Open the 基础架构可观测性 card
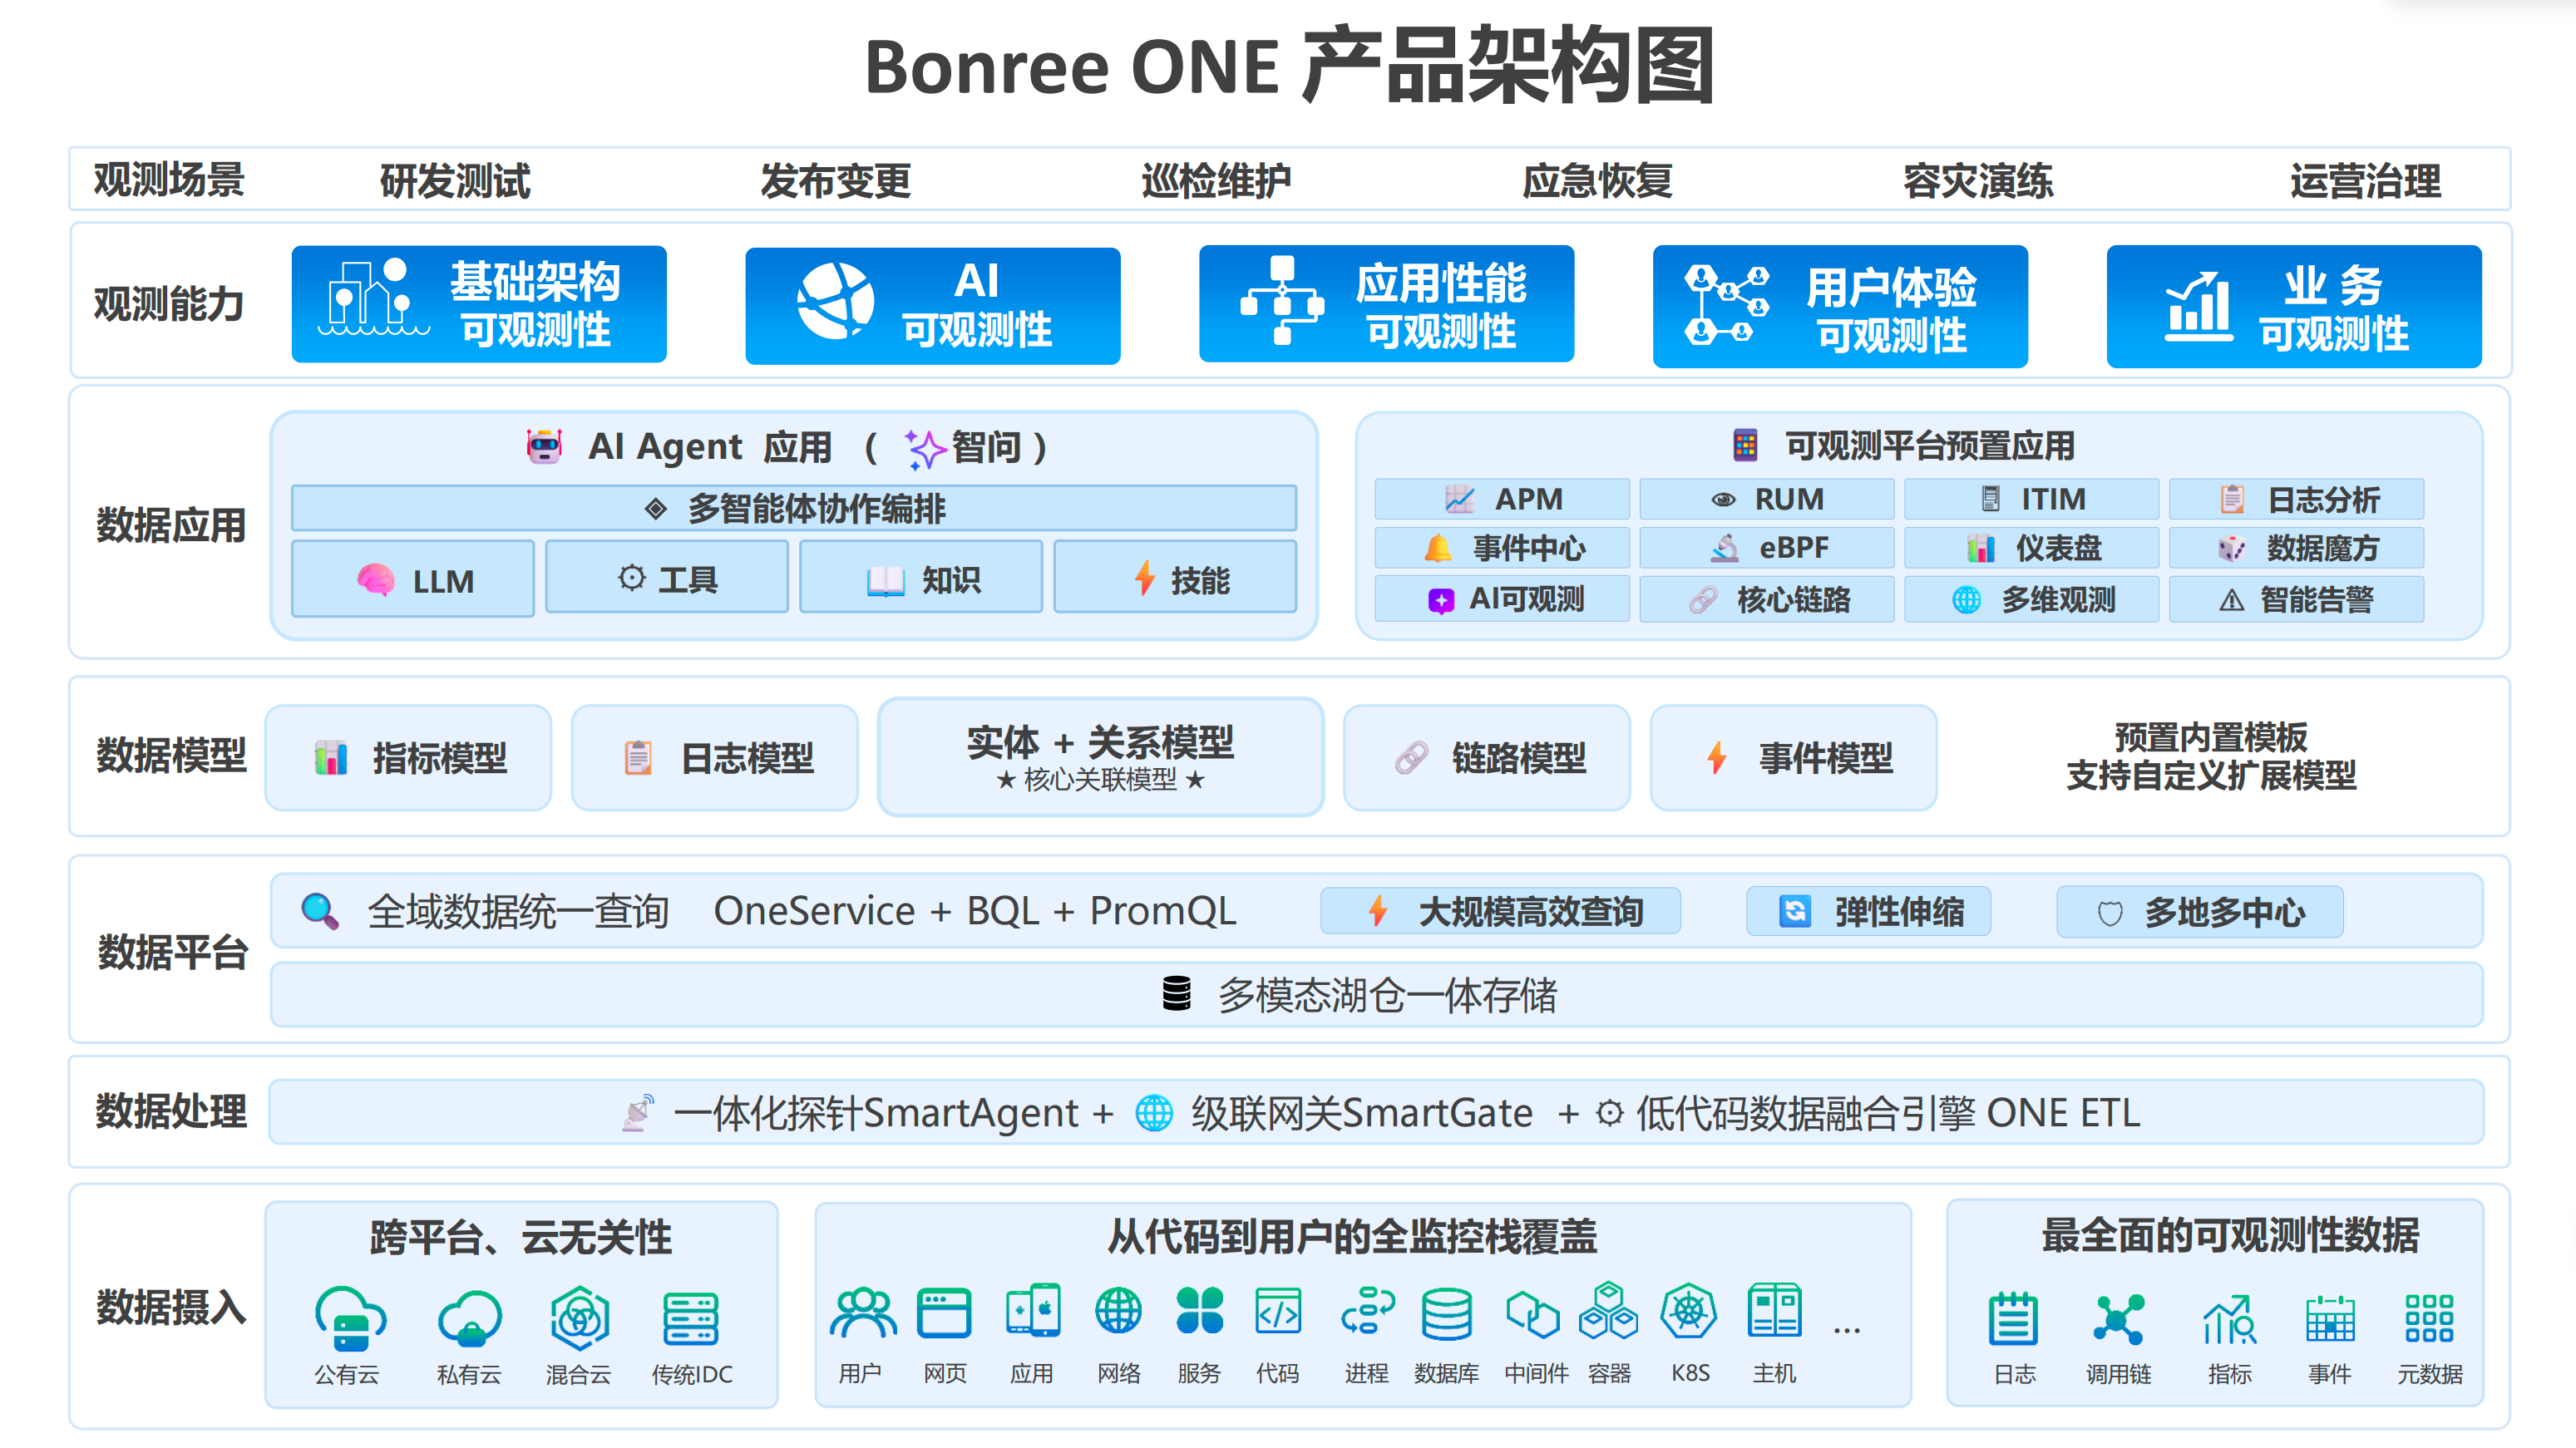The width and height of the screenshot is (2576, 1448). click(x=479, y=304)
